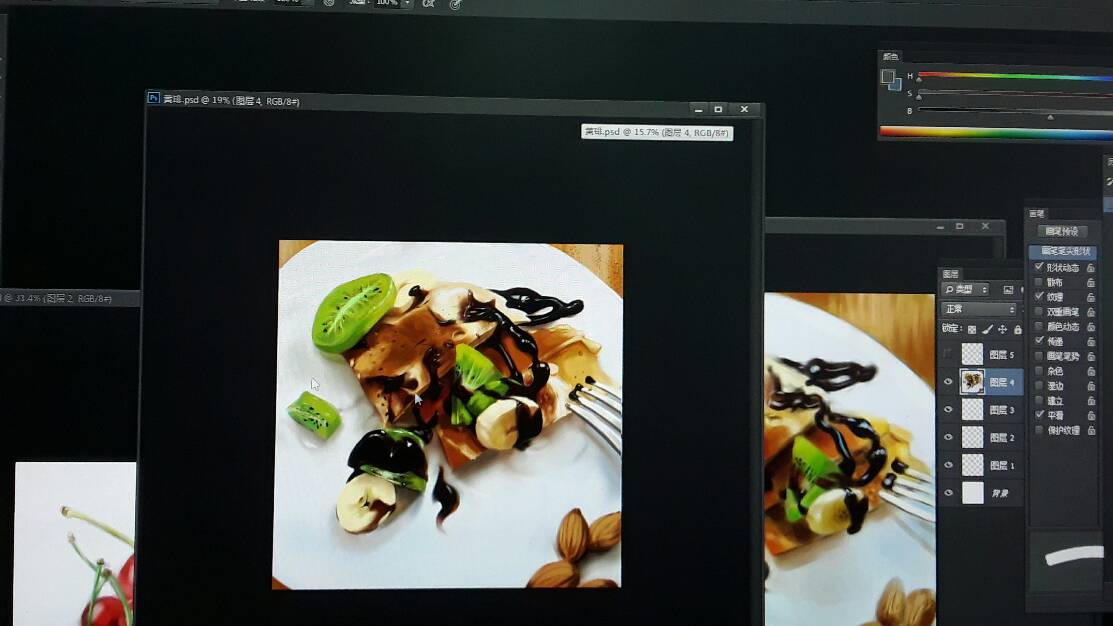This screenshot has width=1113, height=626.
Task: Open the 图层 layers panel tab
Action: 950,274
